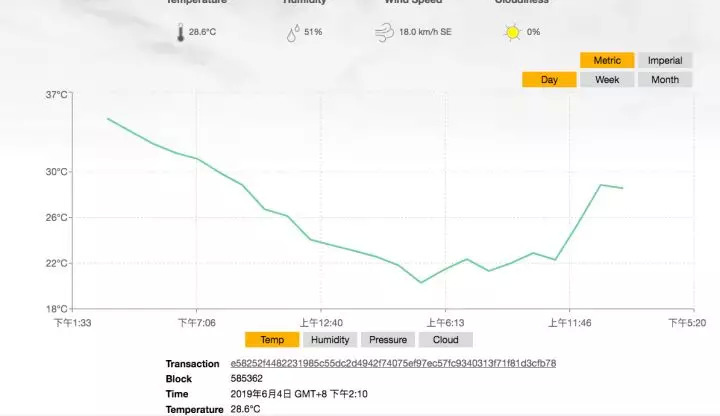The width and height of the screenshot is (720, 416).
Task: Click the 0% cloudiness value
Action: tap(533, 32)
